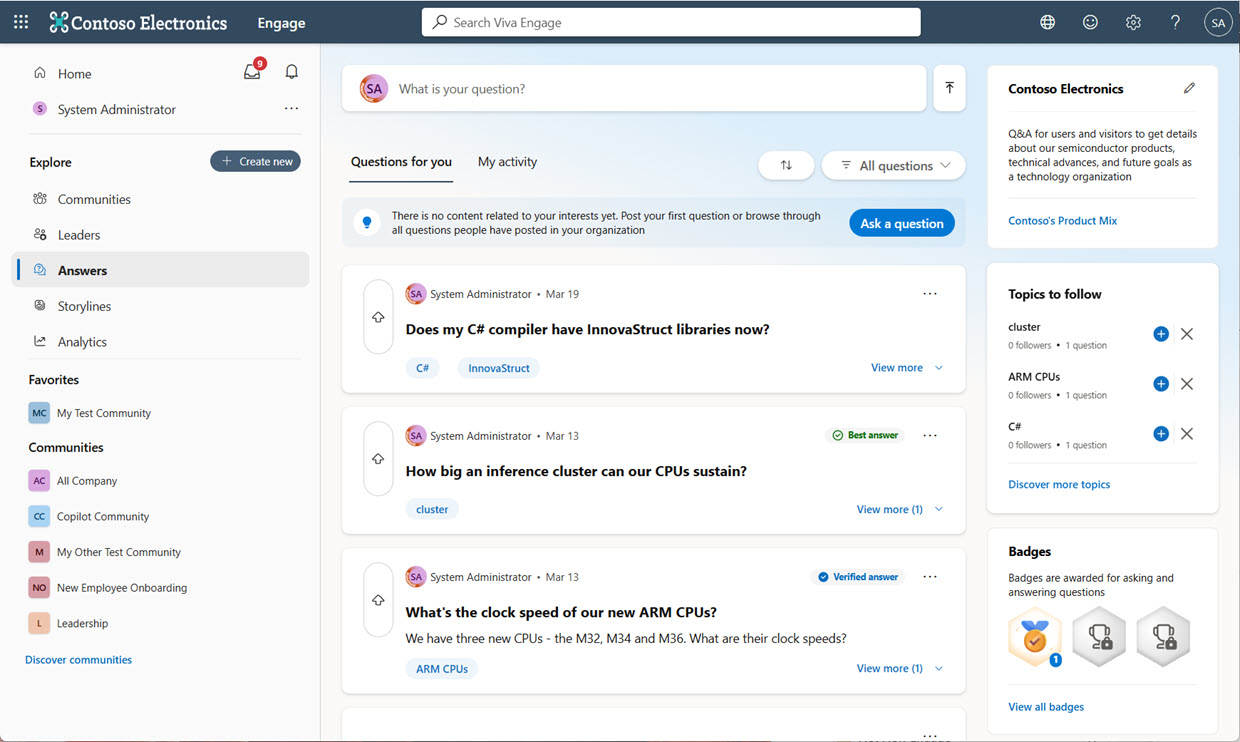Open the Discover more topics link
The image size is (1240, 742).
[x=1059, y=484]
